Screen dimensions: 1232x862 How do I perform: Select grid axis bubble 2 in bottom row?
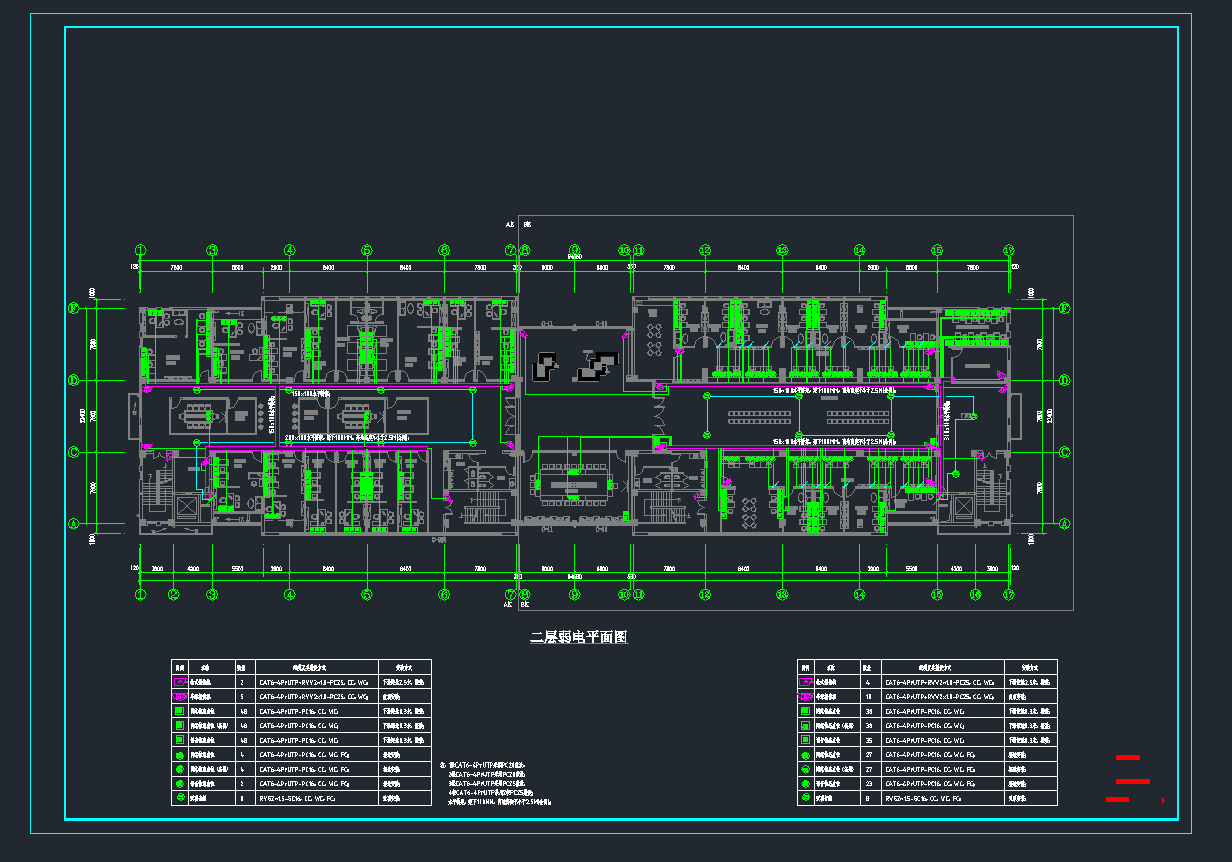click(173, 595)
